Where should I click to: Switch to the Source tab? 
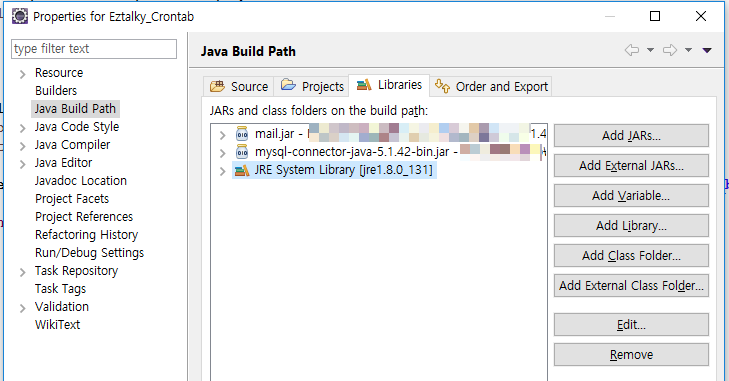tap(239, 87)
